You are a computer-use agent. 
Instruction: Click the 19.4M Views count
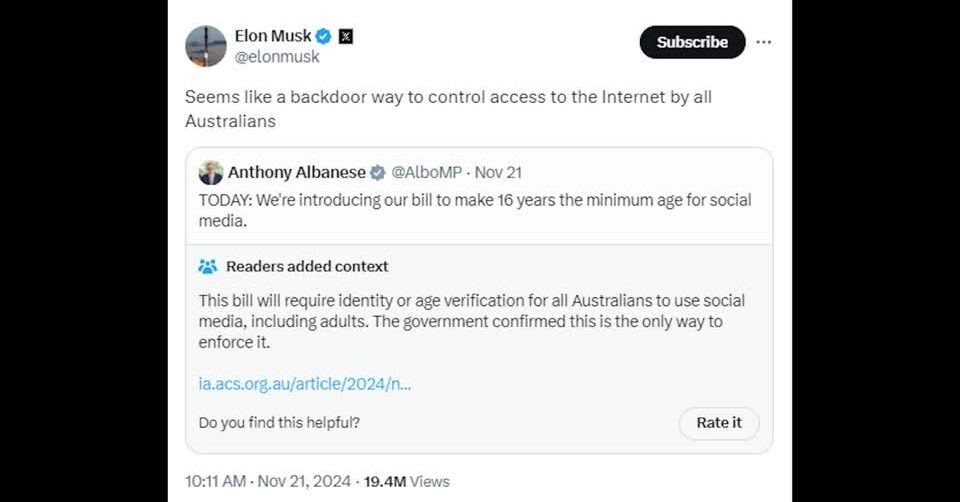tap(405, 481)
